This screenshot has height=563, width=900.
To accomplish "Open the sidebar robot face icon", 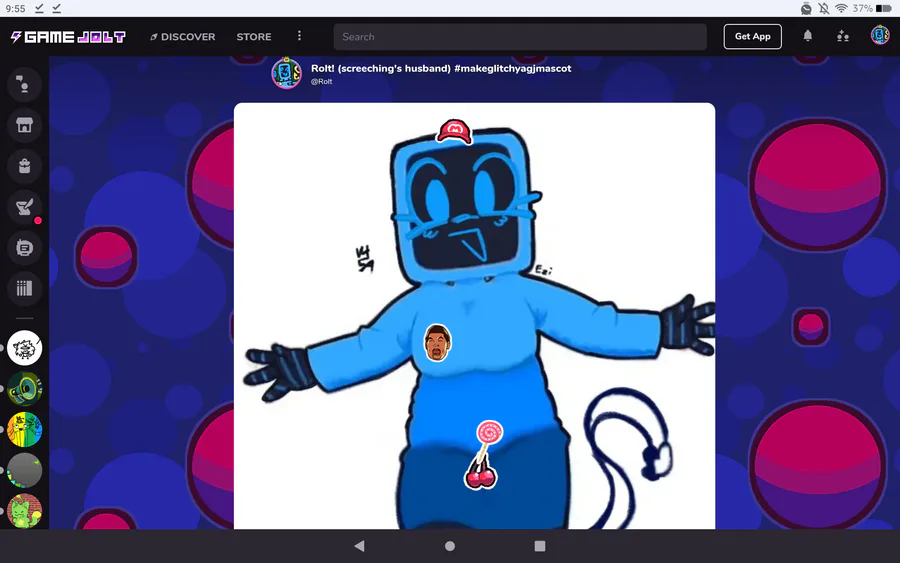I will pos(24,247).
